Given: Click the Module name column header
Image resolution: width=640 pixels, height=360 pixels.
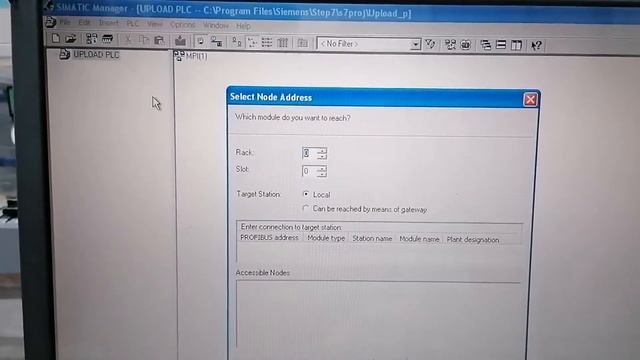Looking at the screenshot, I should 419,239.
